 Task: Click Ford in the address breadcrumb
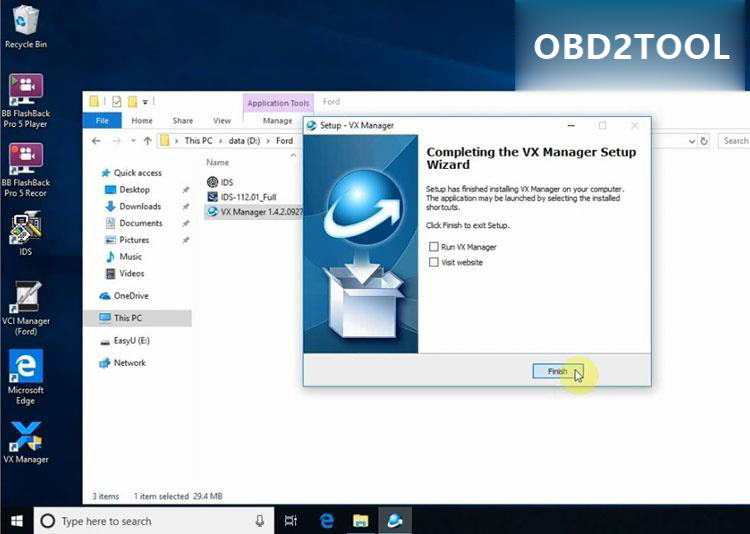click(x=284, y=141)
